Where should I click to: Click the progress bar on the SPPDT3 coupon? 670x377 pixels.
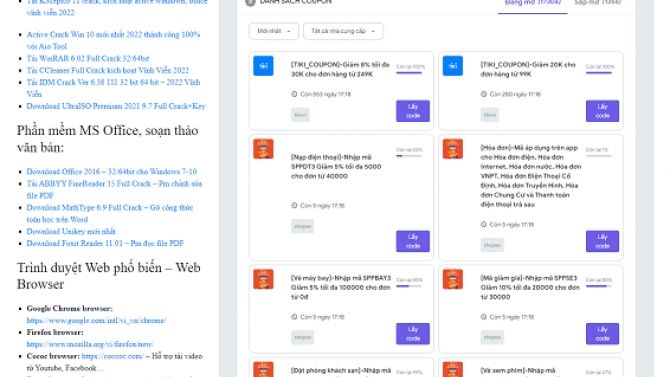[409, 156]
